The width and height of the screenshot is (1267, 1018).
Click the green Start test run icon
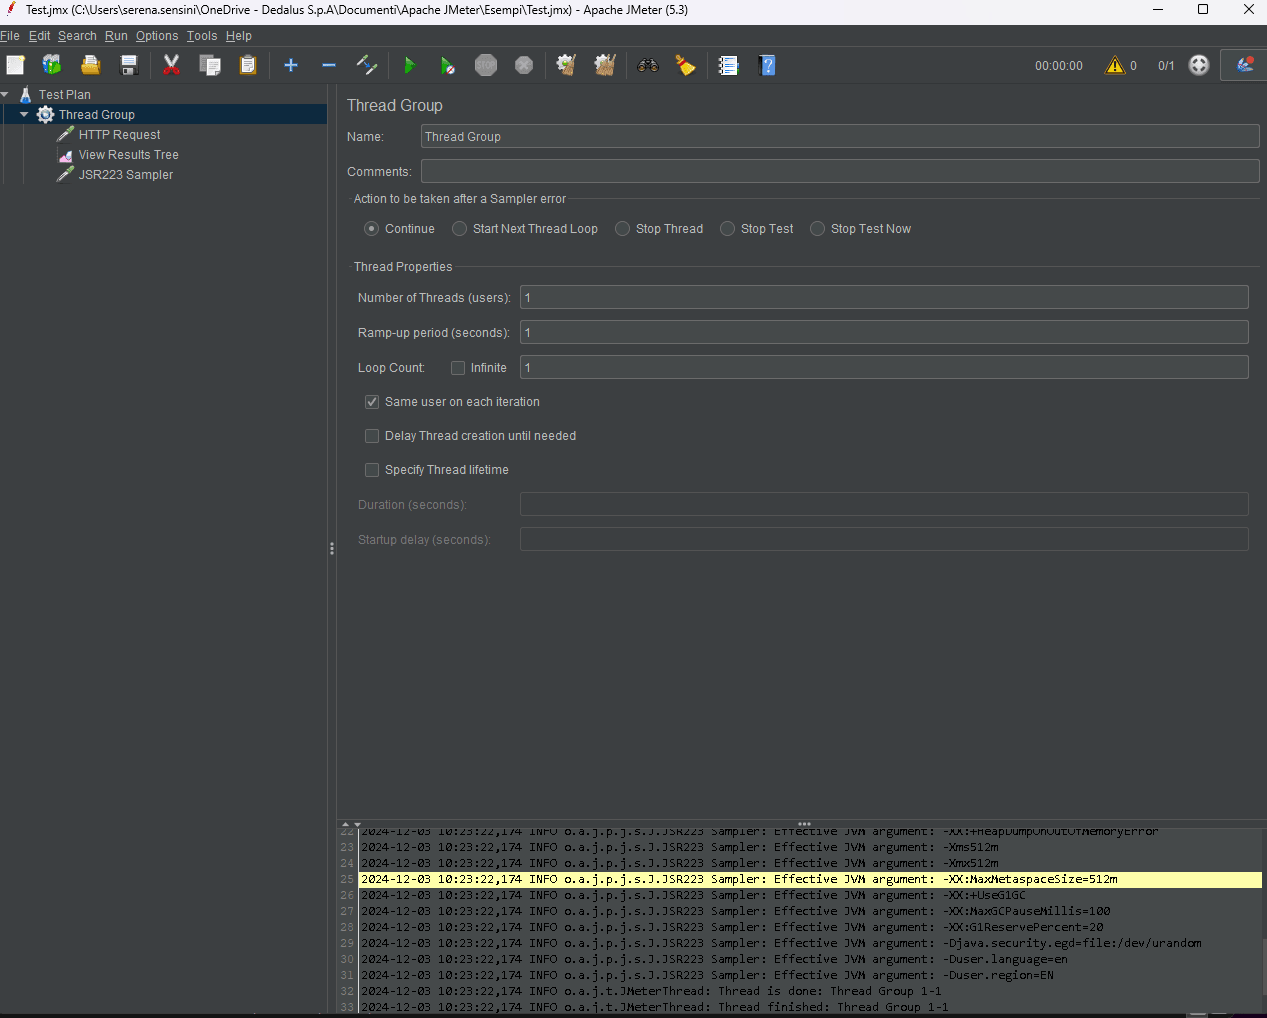tap(409, 66)
